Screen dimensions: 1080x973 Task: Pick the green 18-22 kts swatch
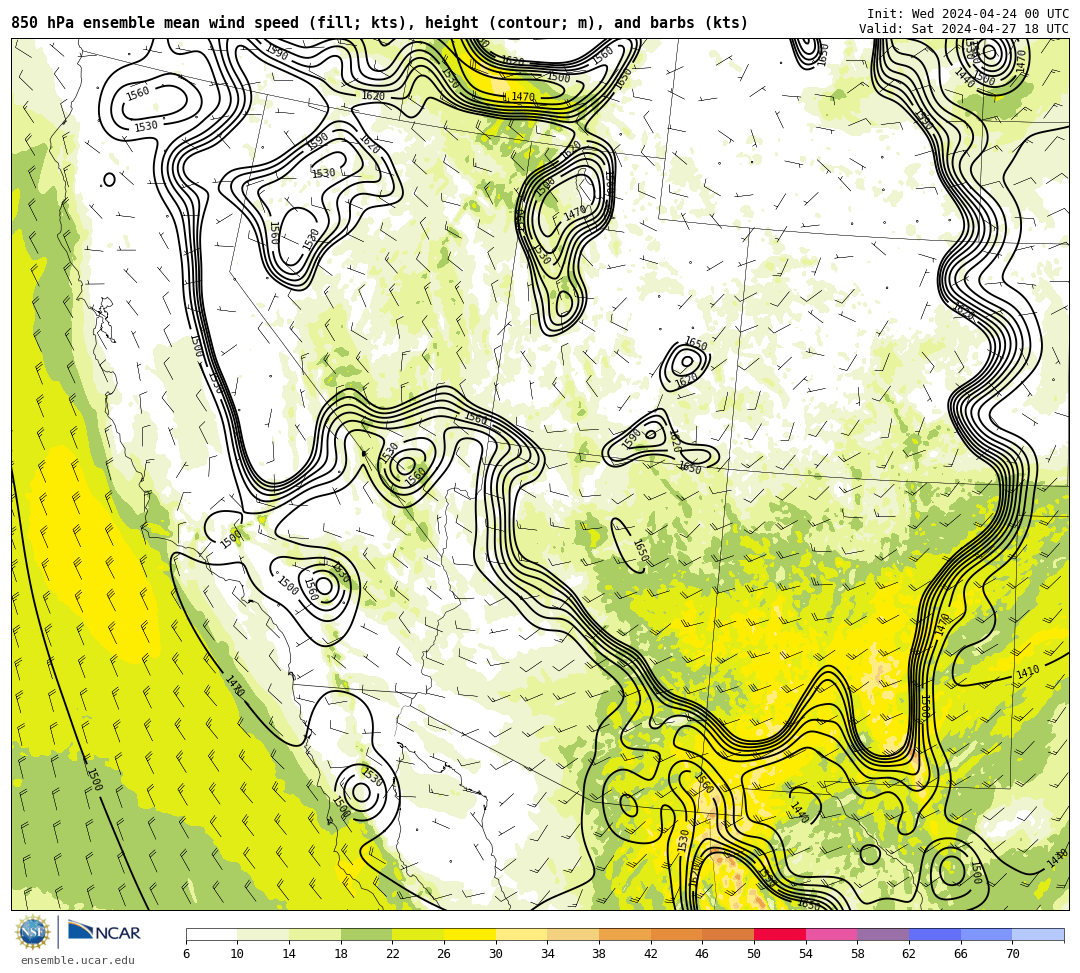pyautogui.click(x=366, y=934)
